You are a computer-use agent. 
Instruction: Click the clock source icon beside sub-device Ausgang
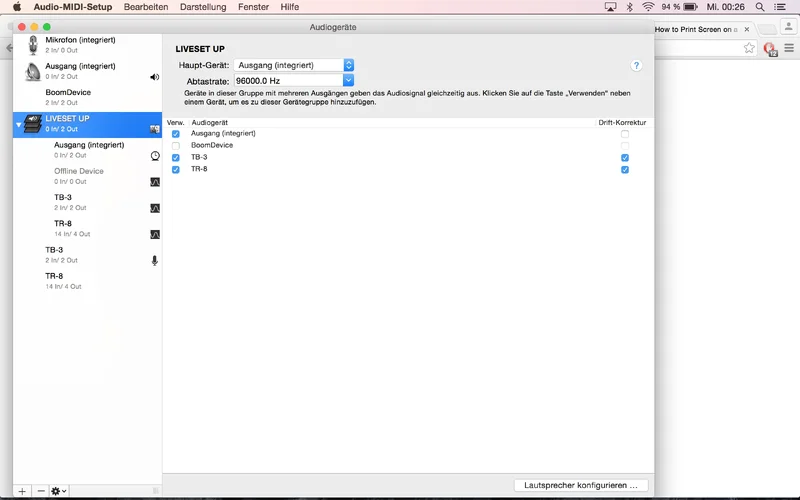pyautogui.click(x=155, y=156)
